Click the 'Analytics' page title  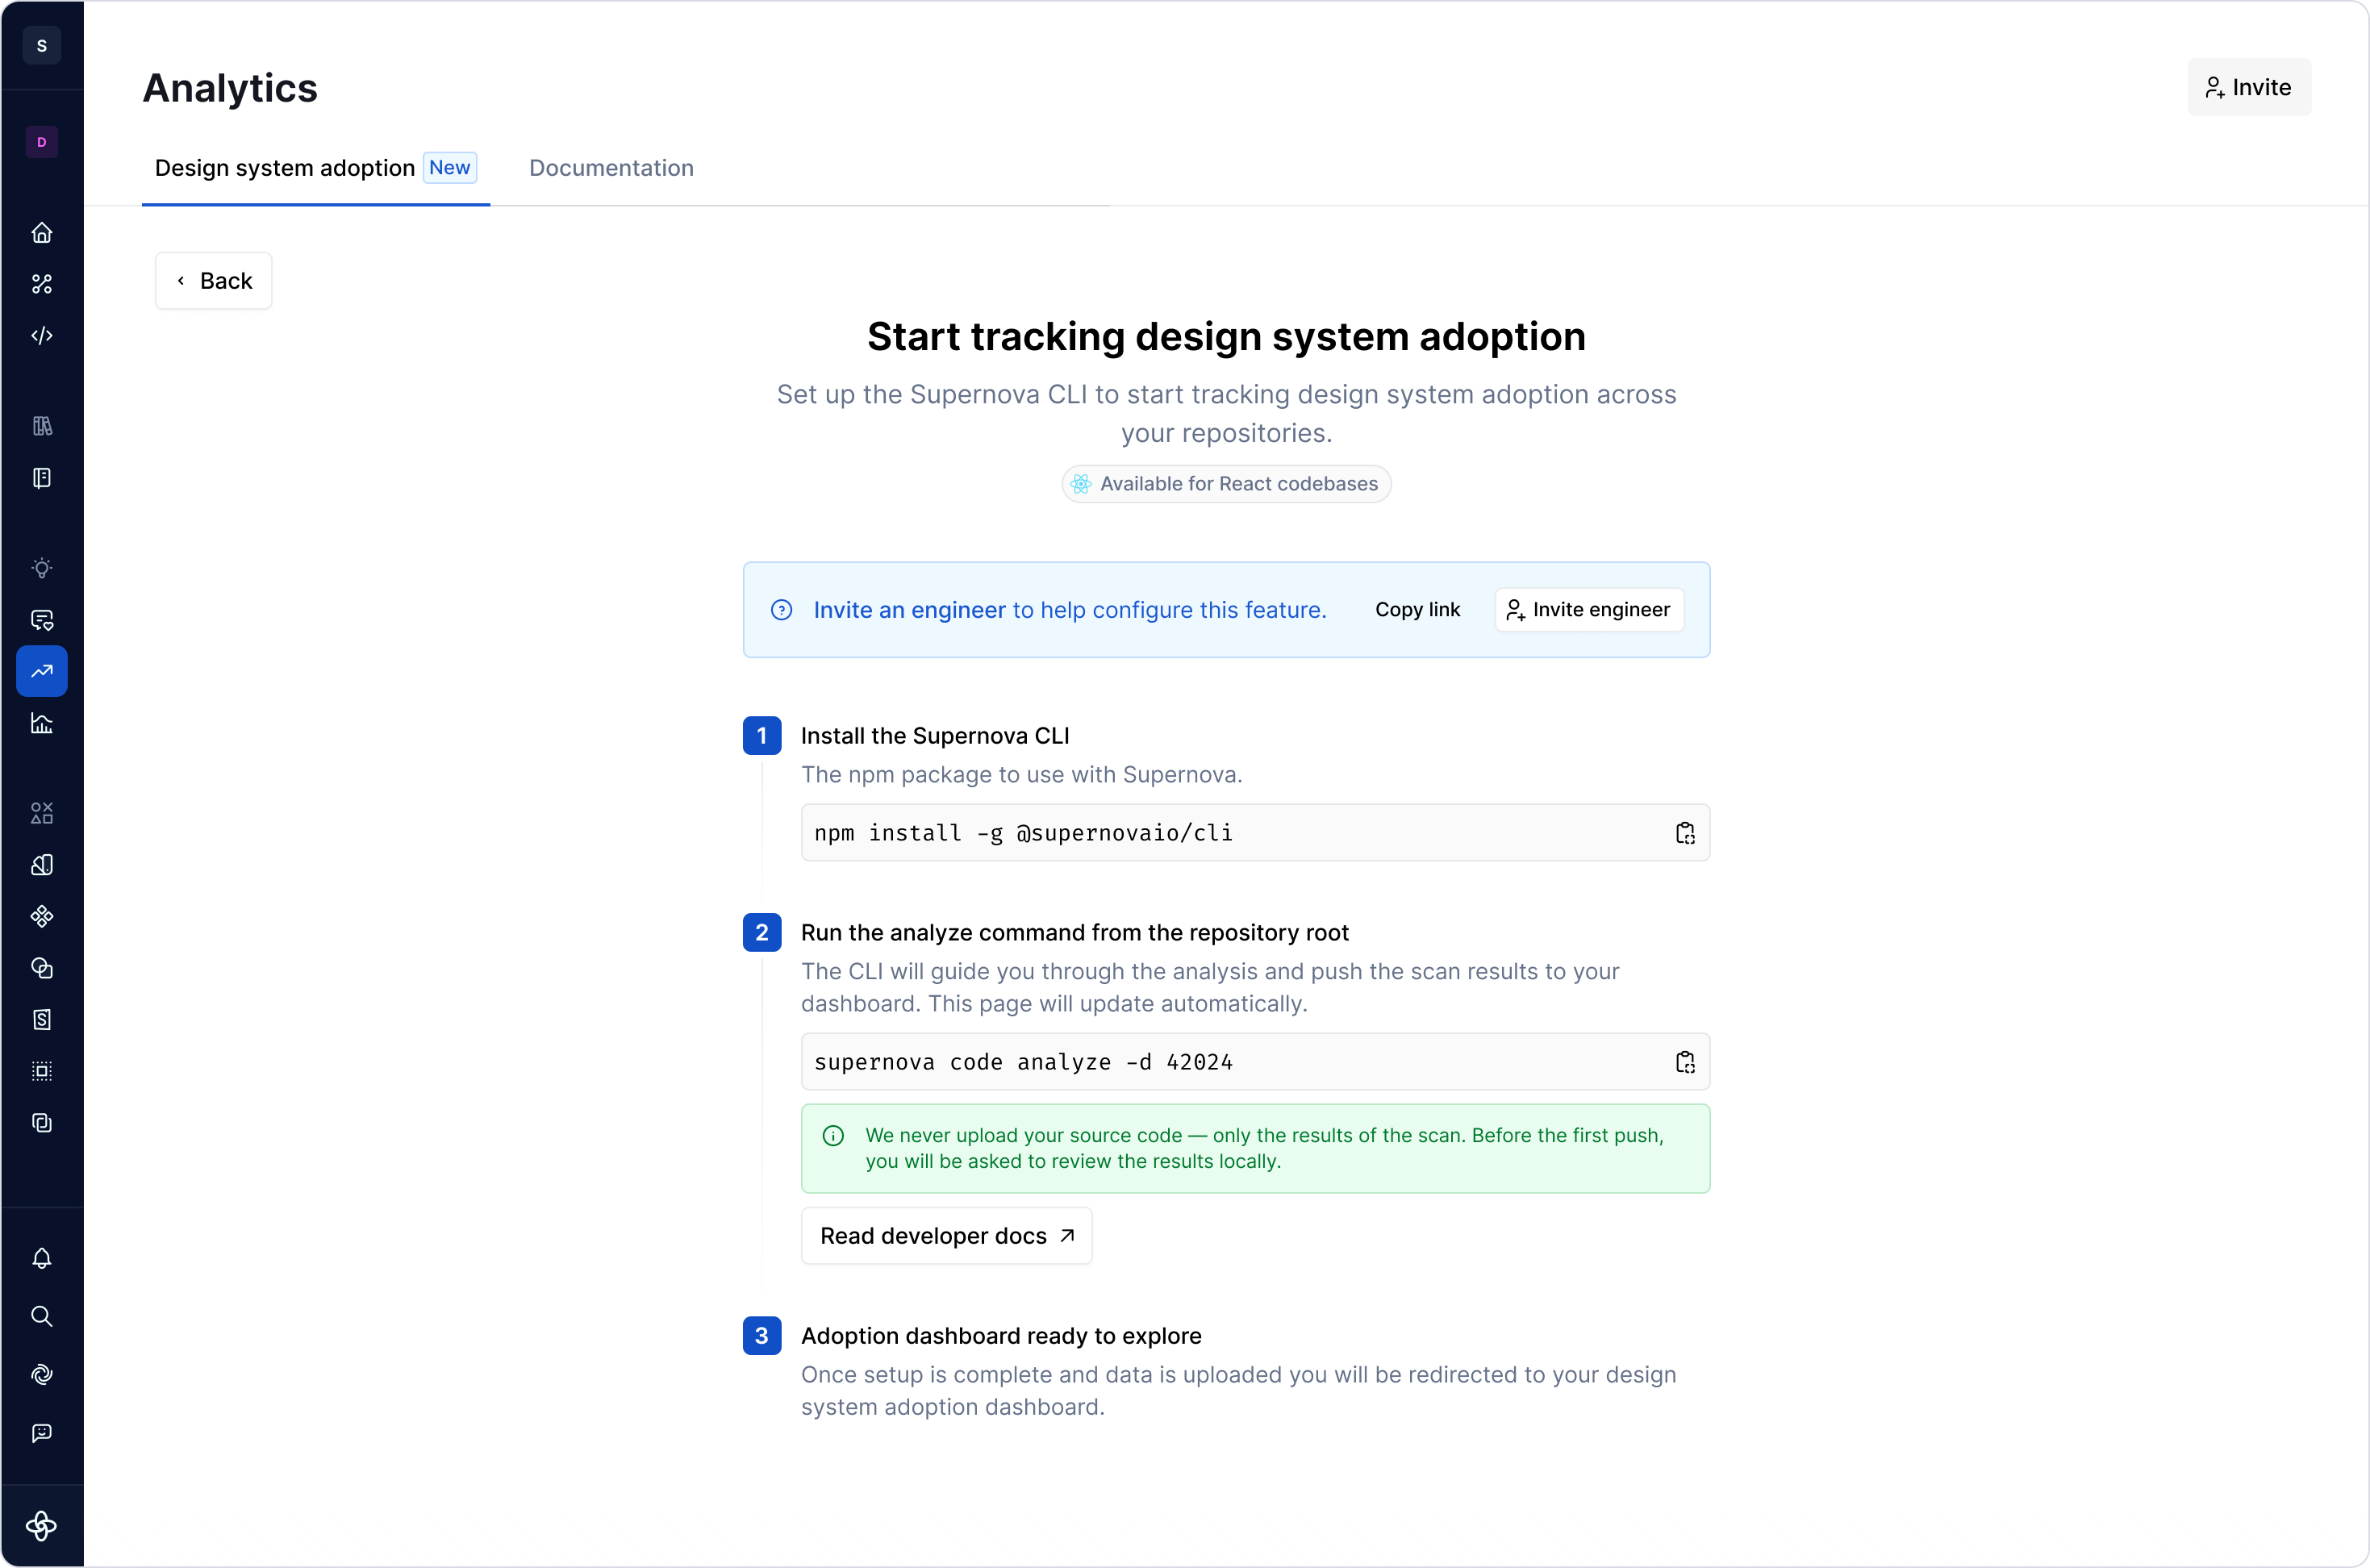coord(230,88)
